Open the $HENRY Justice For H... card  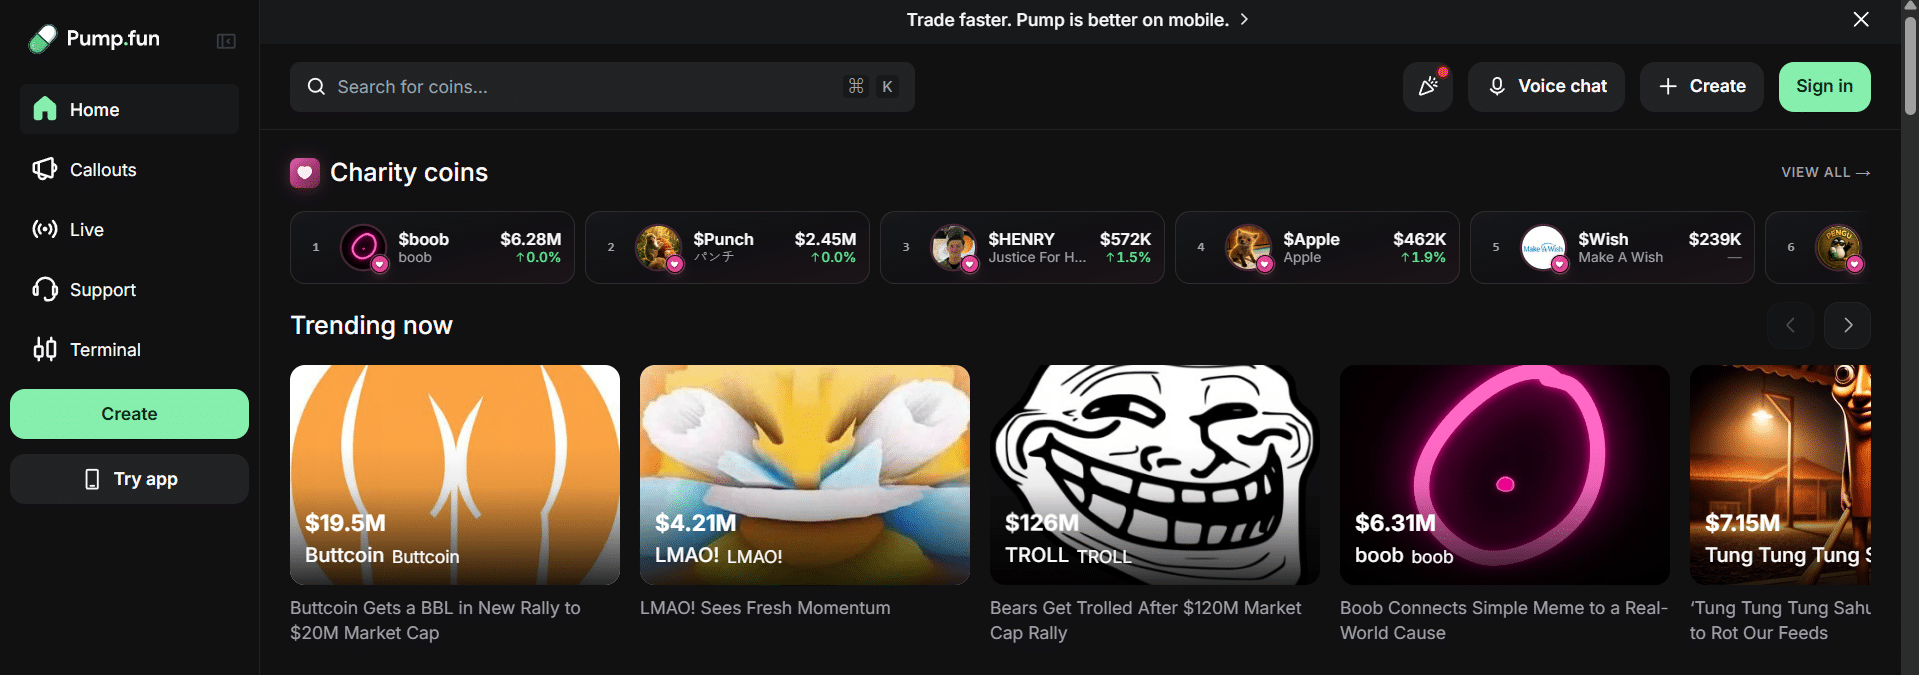pyautogui.click(x=1022, y=247)
